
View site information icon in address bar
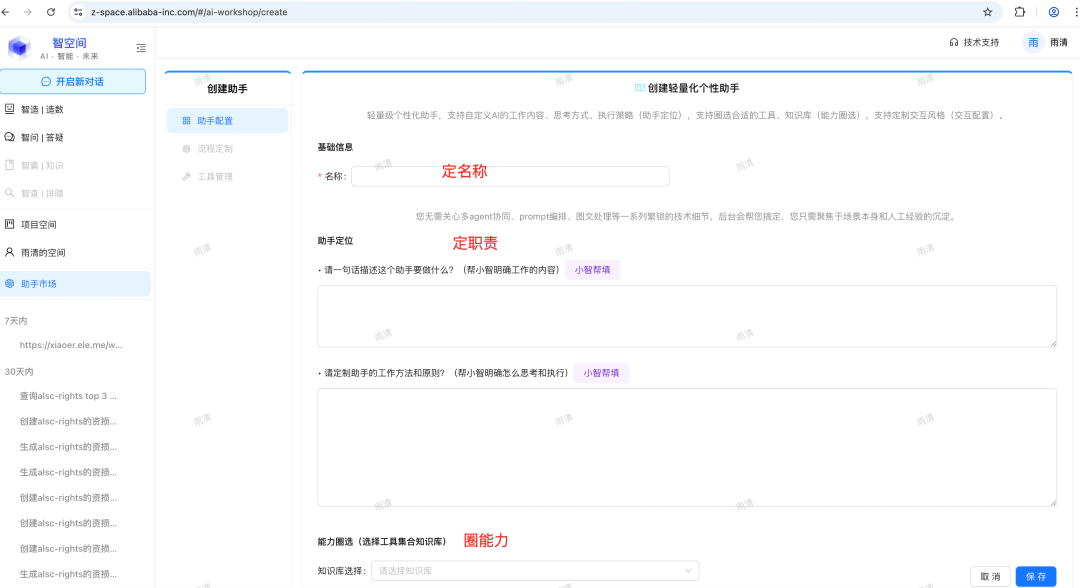[x=78, y=12]
